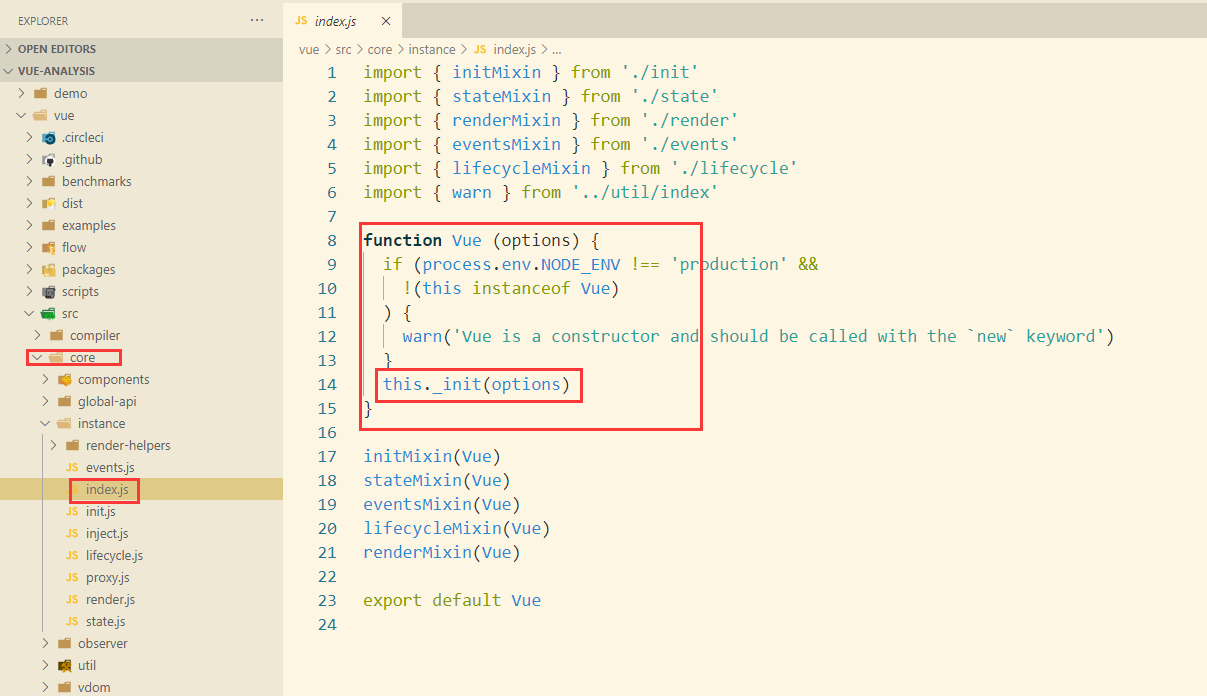Collapse the vue folder chevron

click(22, 115)
